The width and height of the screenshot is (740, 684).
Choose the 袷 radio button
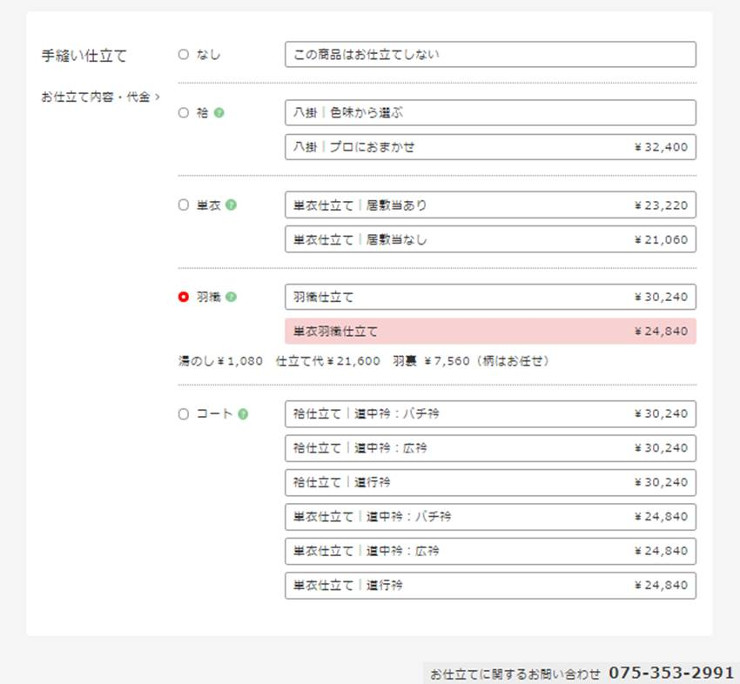[x=183, y=113]
